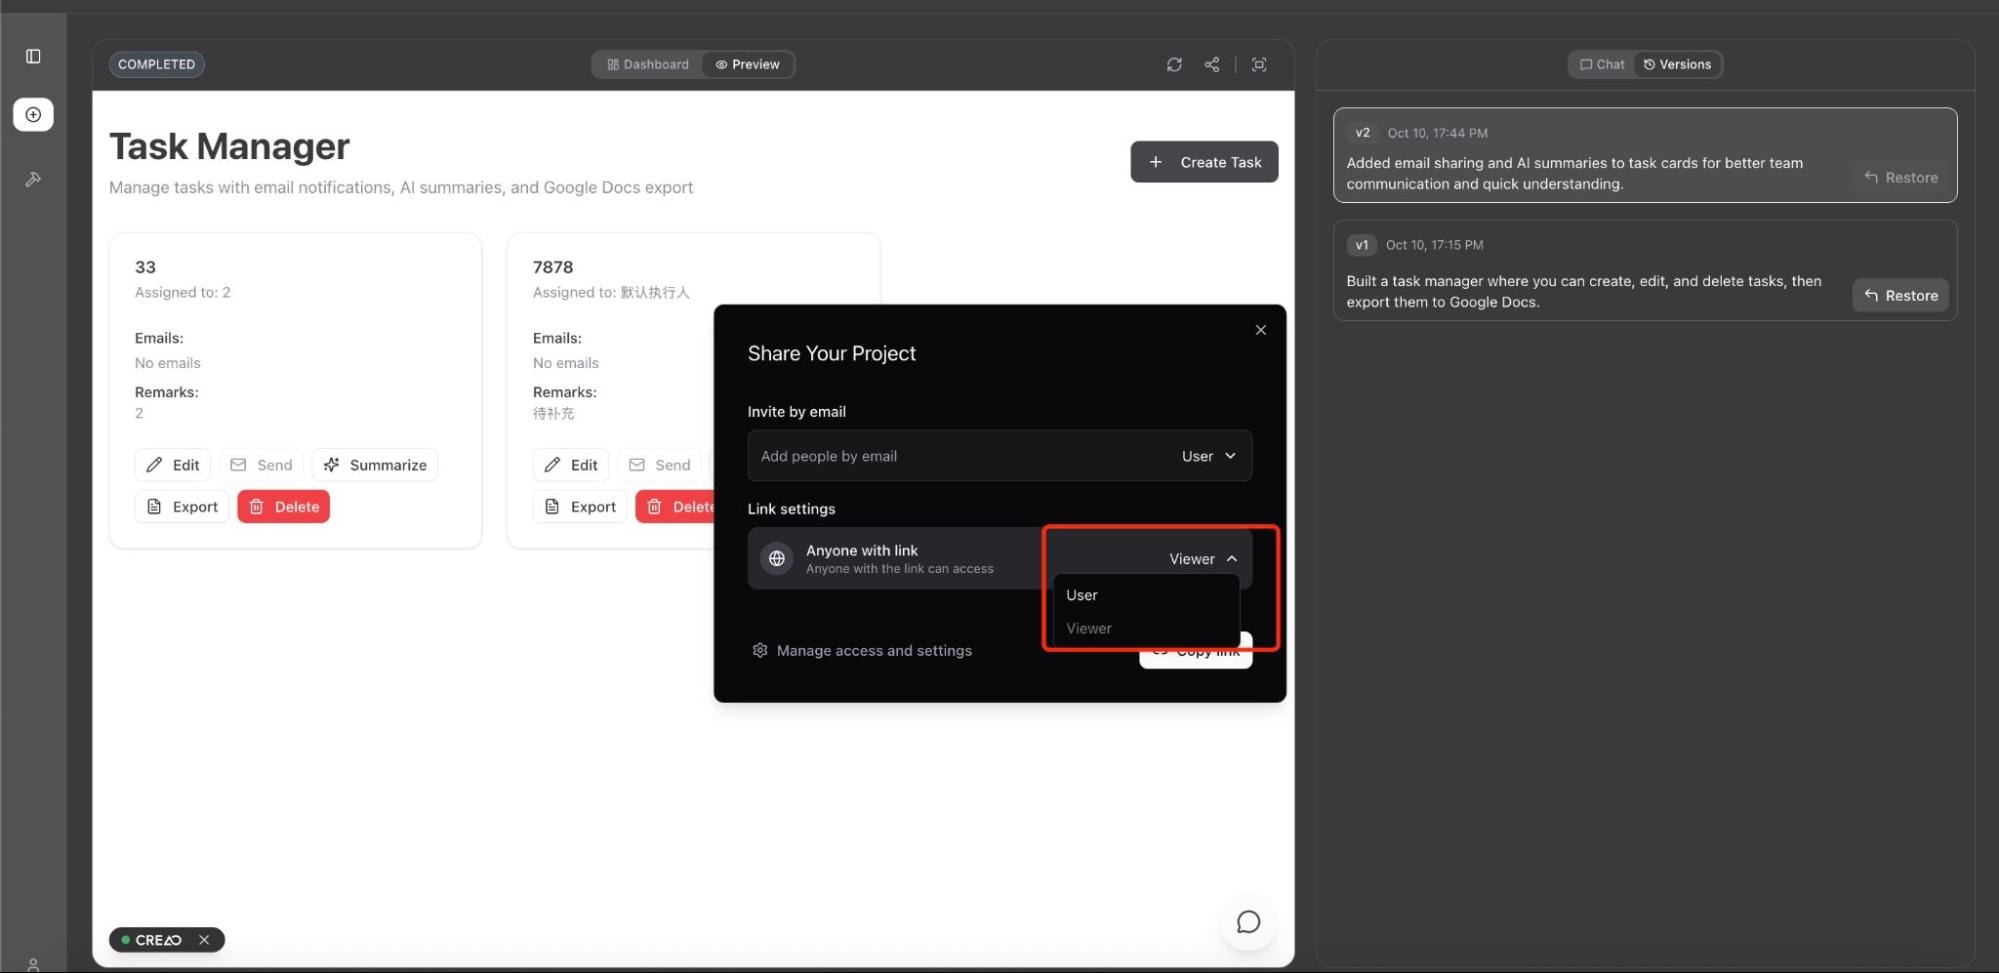Summarize task 33 with AI
The image size is (1999, 973).
click(x=375, y=465)
